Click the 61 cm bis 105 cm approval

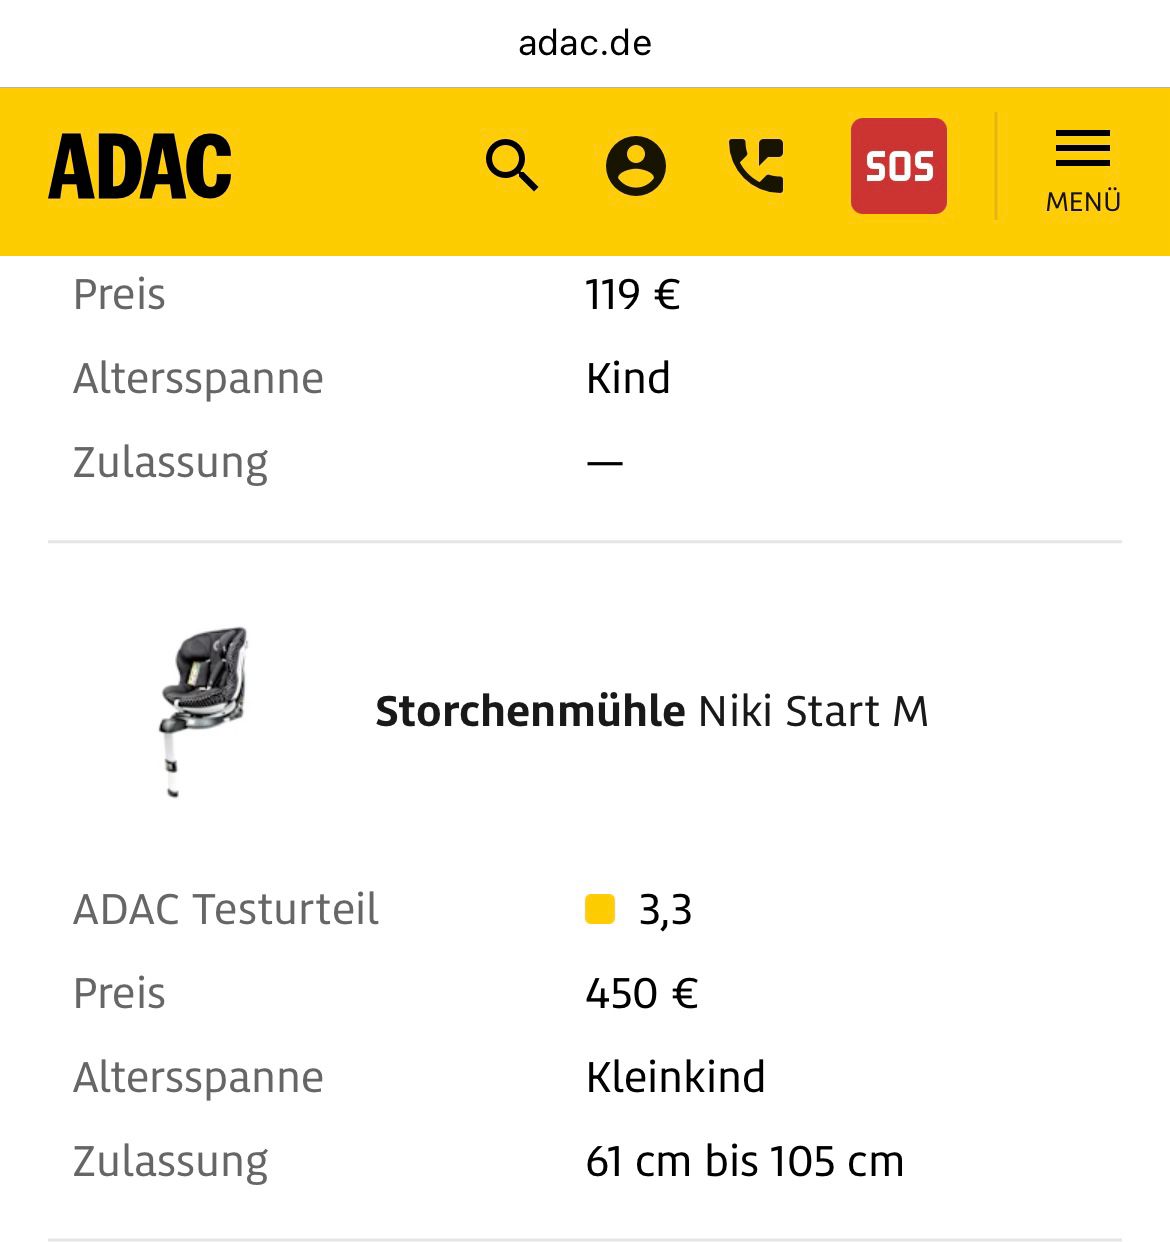744,1162
